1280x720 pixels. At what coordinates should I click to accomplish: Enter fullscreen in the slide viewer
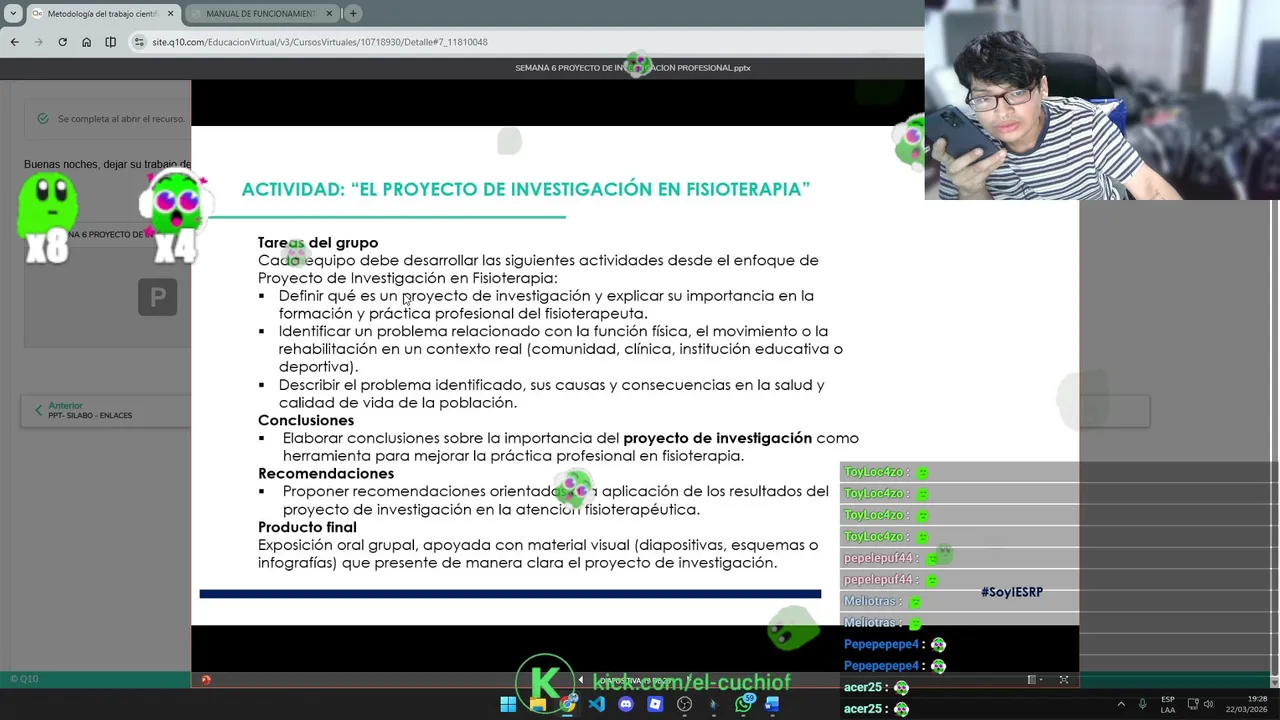(1064, 680)
